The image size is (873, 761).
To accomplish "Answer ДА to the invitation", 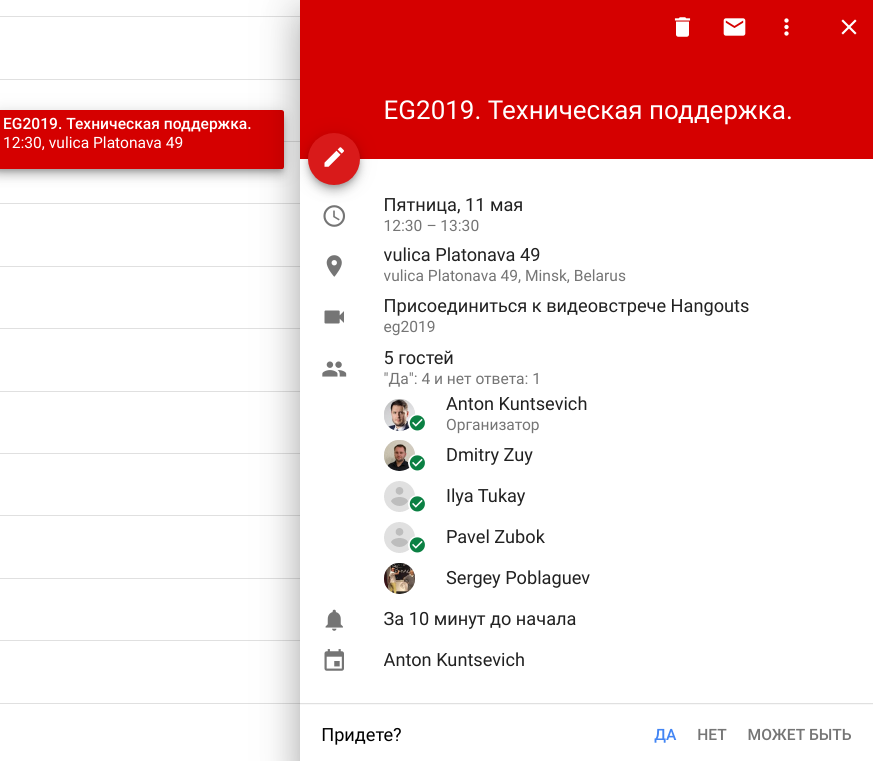I will (x=665, y=735).
